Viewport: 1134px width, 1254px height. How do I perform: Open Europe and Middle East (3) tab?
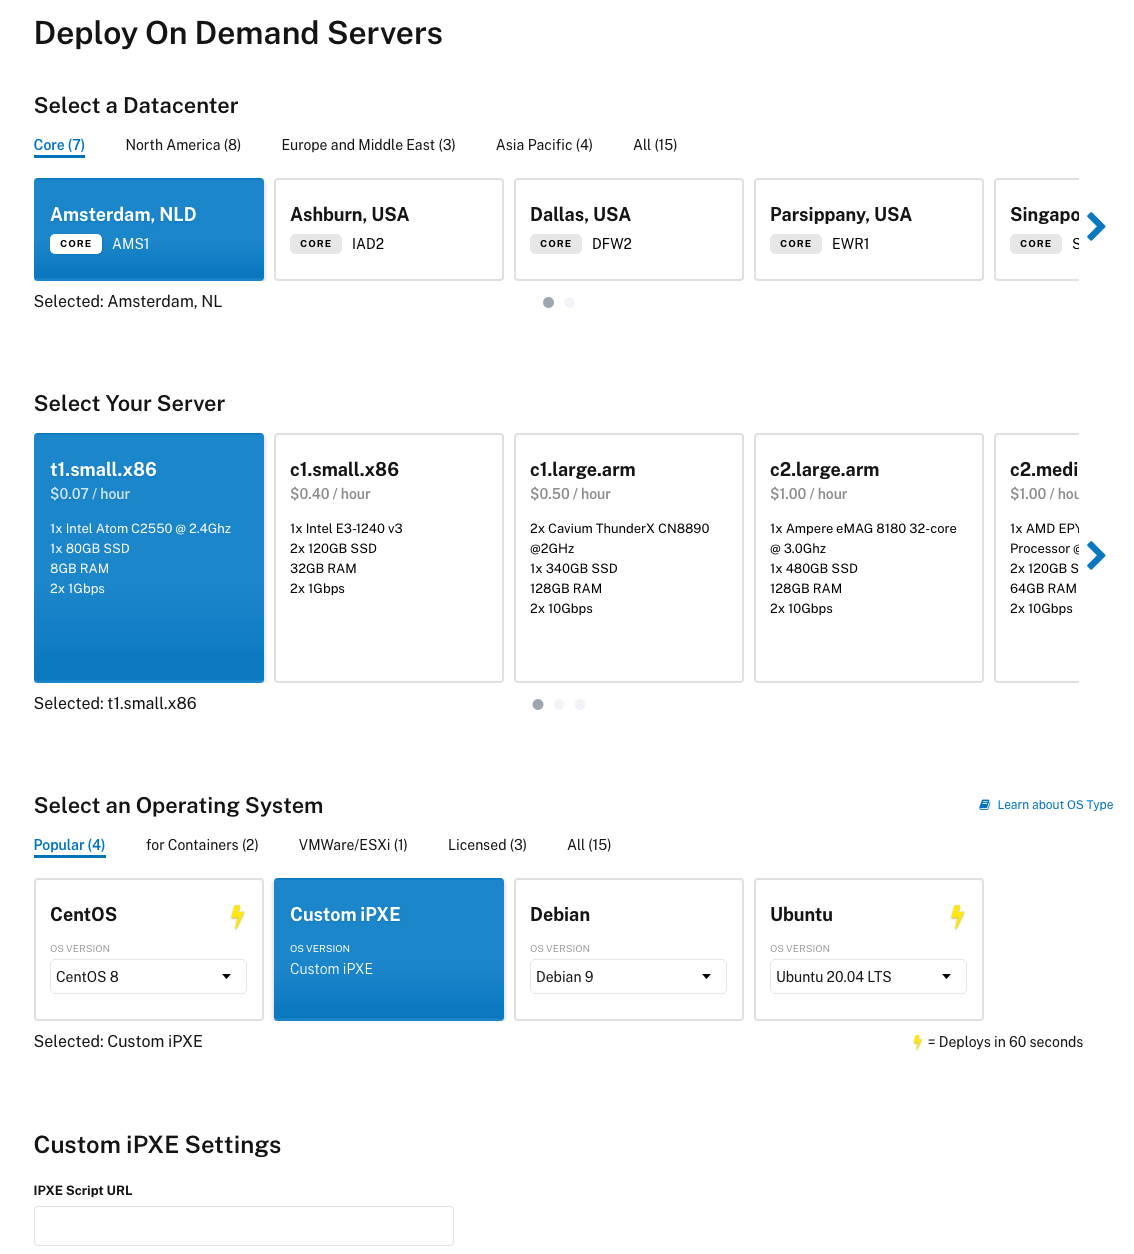(368, 145)
